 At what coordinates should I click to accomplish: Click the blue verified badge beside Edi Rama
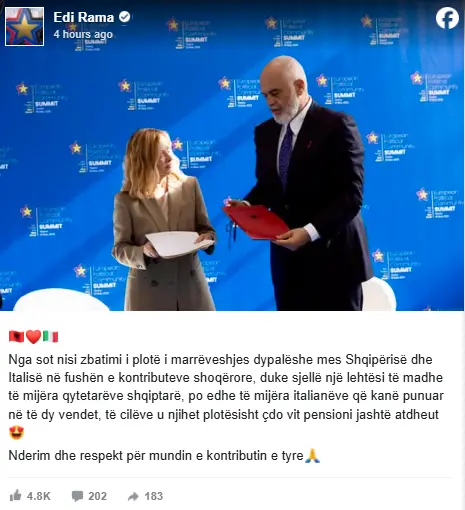[x=125, y=17]
